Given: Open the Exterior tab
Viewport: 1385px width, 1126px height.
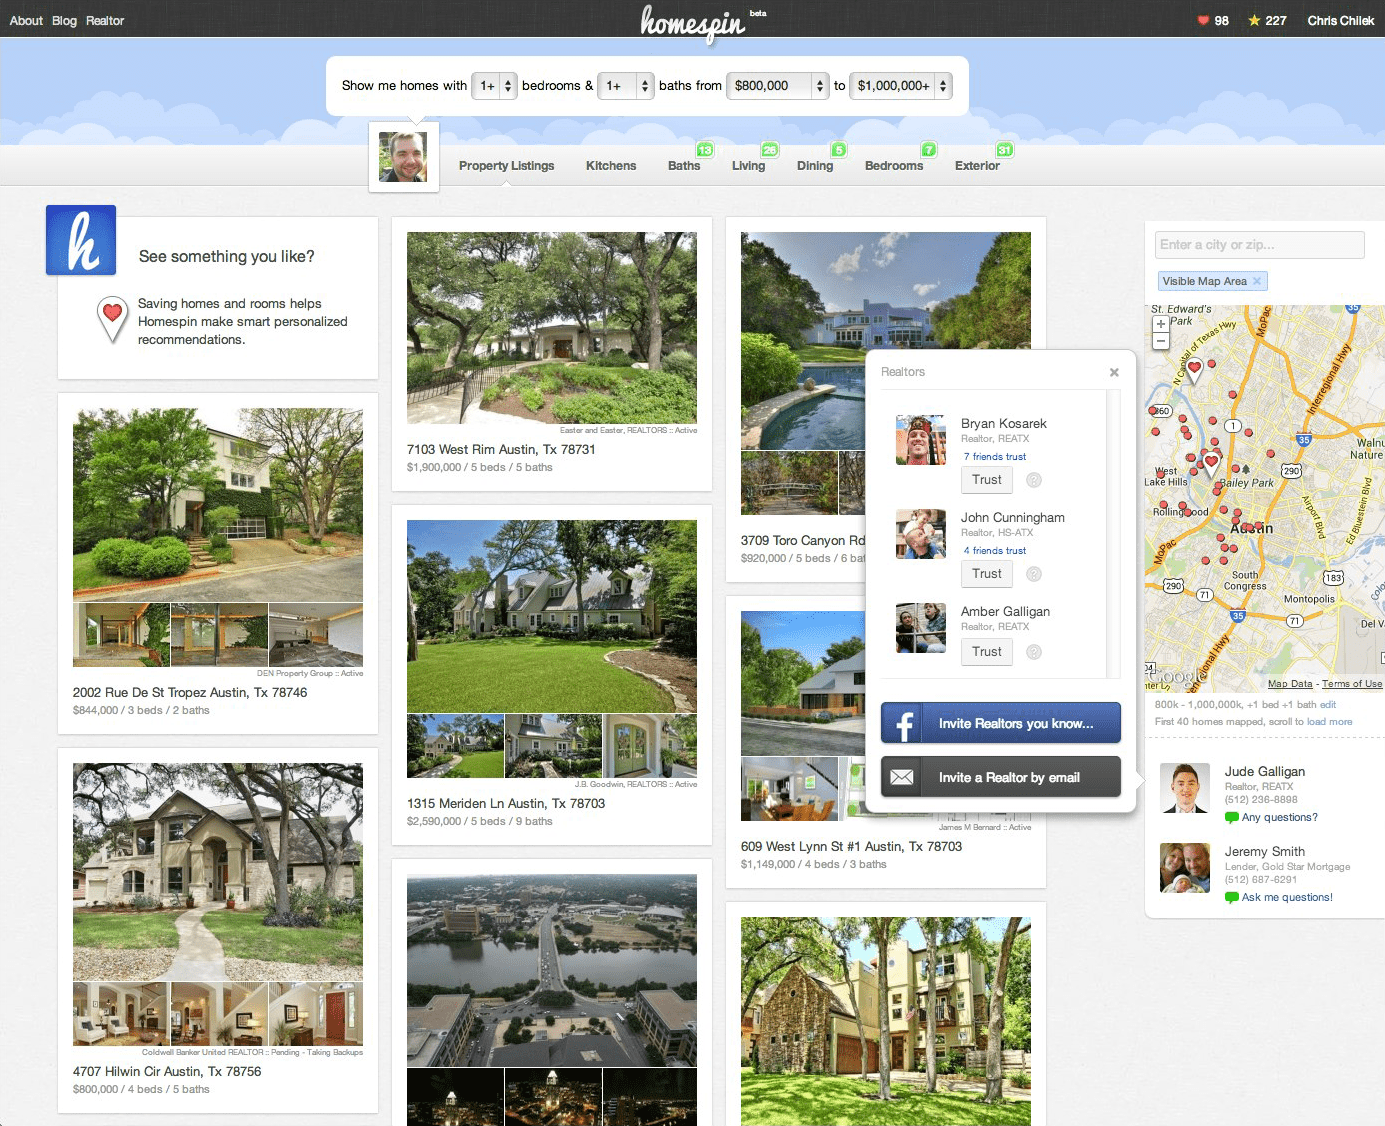Looking at the screenshot, I should coord(977,166).
